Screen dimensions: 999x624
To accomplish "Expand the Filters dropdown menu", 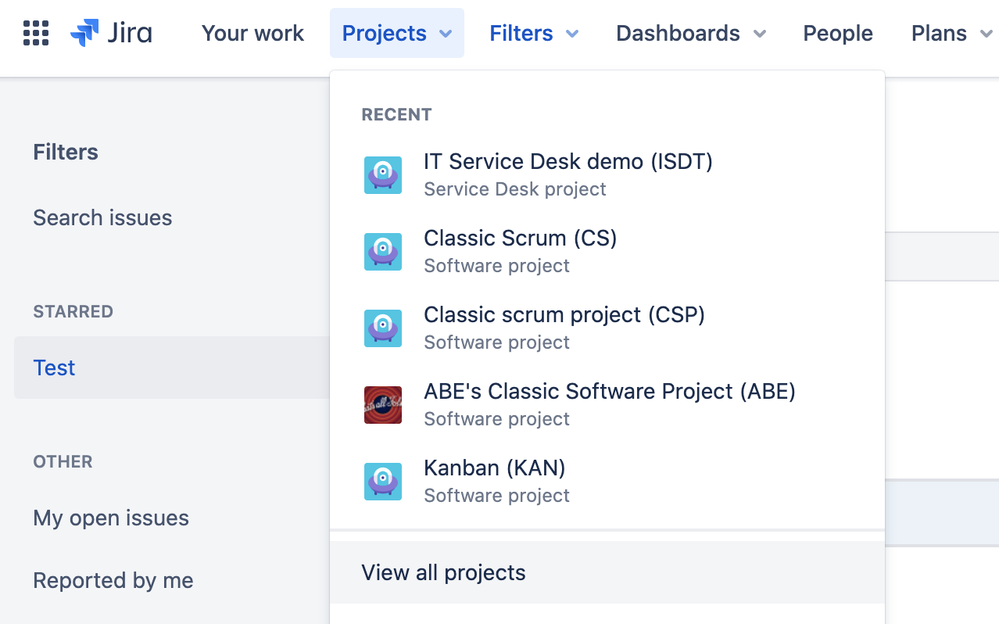I will point(534,33).
